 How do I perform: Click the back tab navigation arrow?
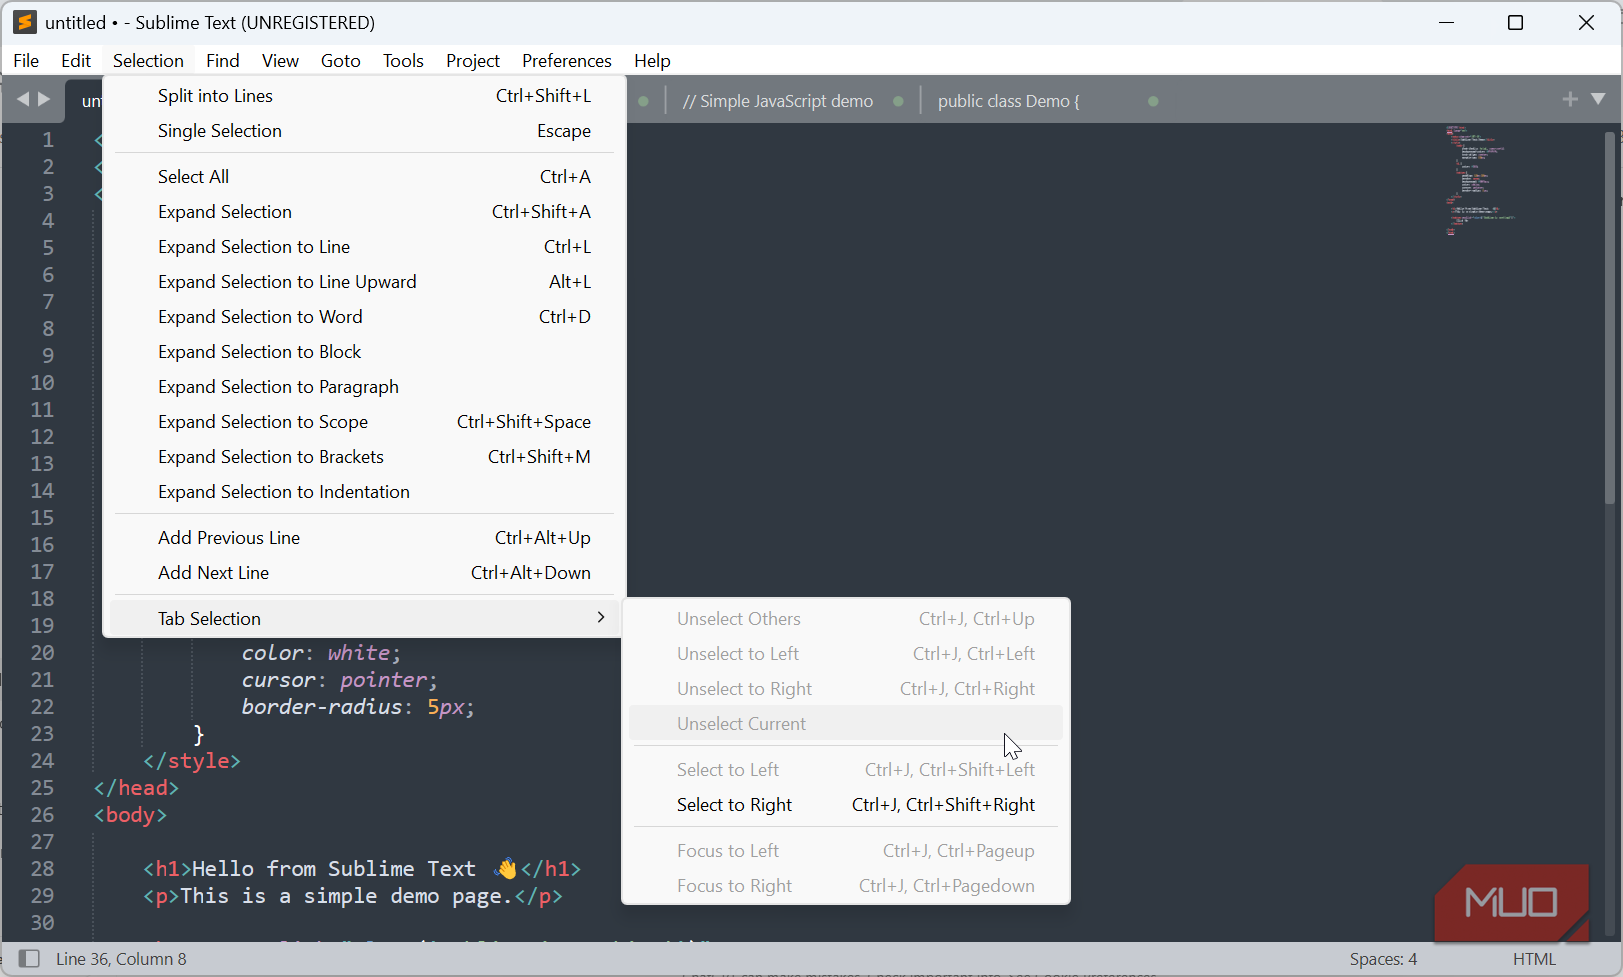click(x=23, y=99)
